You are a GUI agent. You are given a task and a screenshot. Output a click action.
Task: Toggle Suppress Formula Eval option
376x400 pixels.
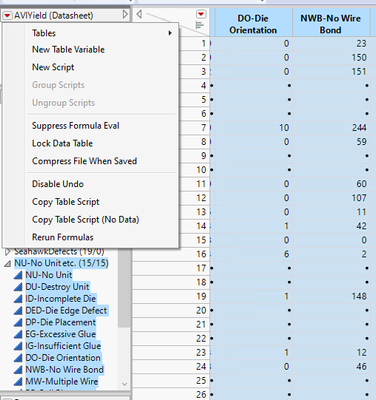pyautogui.click(x=76, y=126)
